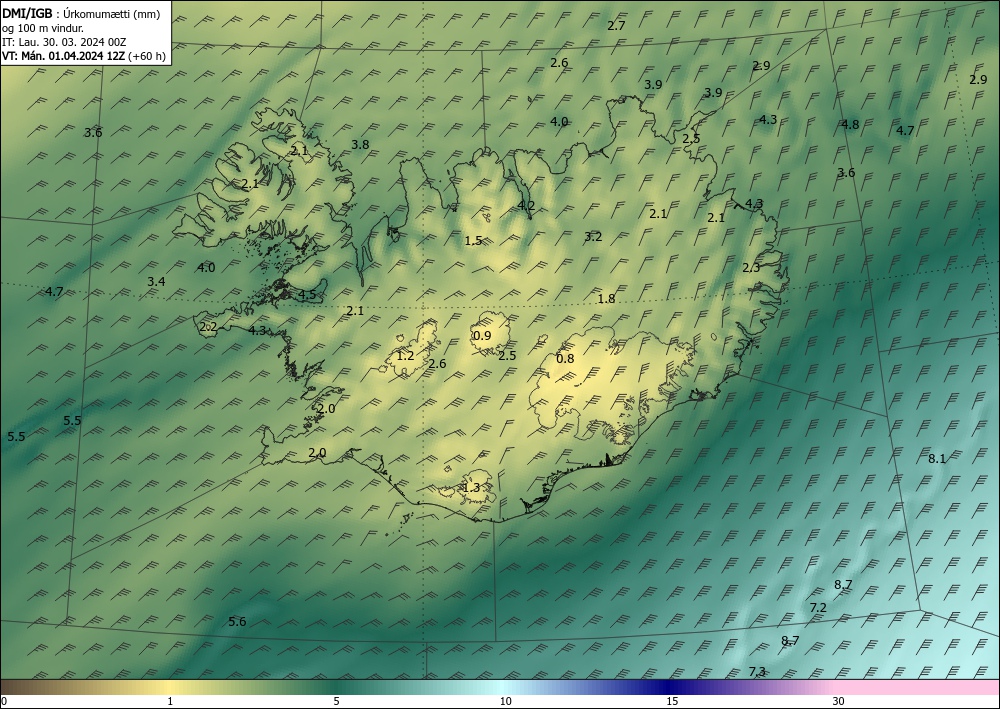Click the map value 3.4
This screenshot has height=709, width=1000.
pos(156,282)
